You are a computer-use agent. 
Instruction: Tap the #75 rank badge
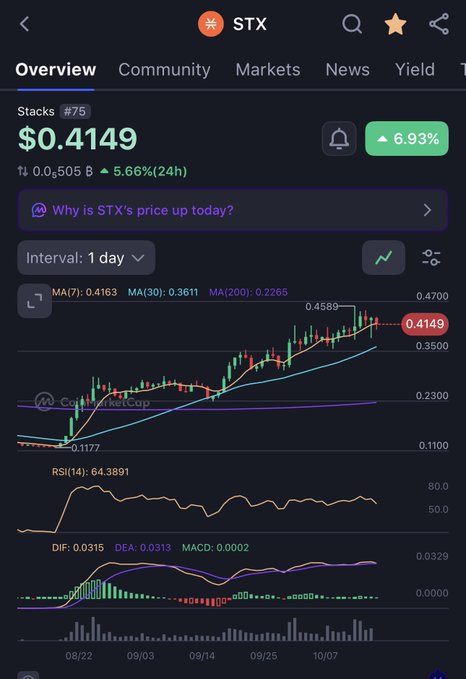click(75, 112)
